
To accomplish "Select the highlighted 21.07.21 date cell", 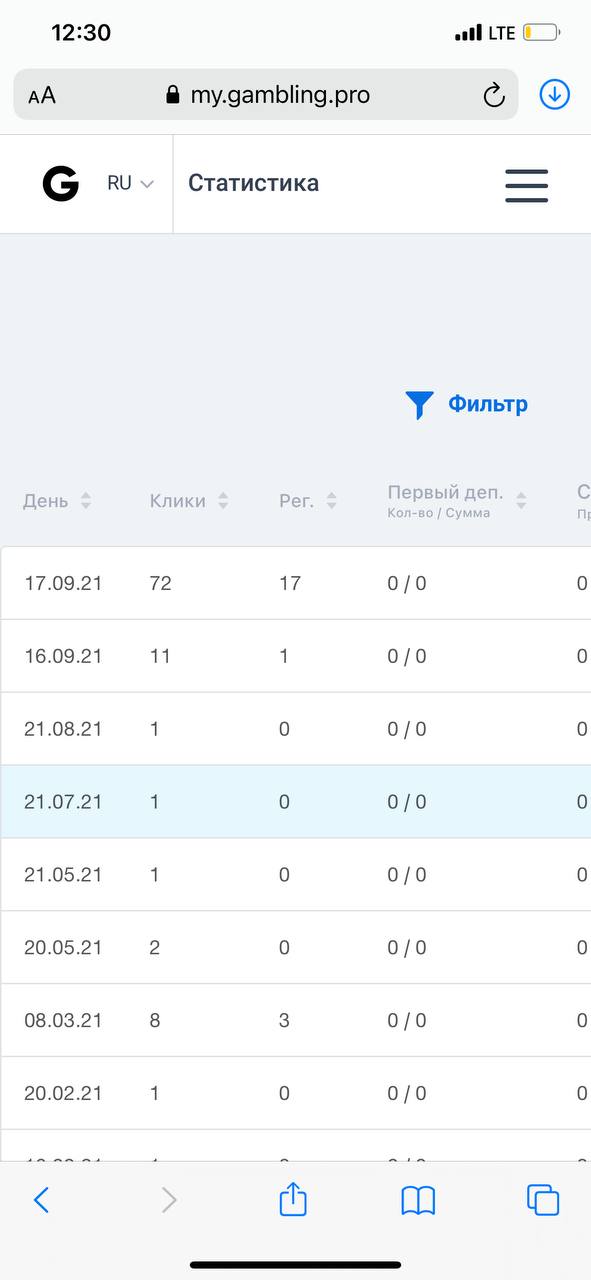I will pos(63,802).
